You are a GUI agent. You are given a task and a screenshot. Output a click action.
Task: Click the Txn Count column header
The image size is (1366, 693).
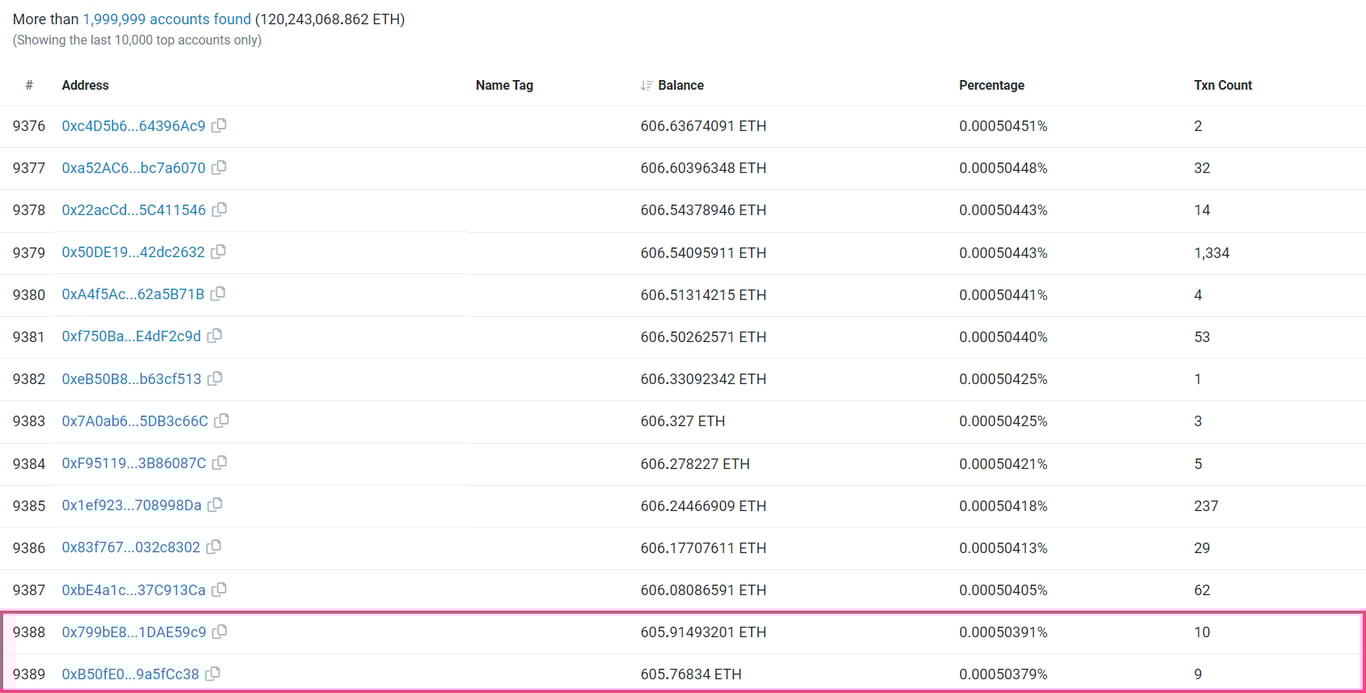coord(1222,85)
